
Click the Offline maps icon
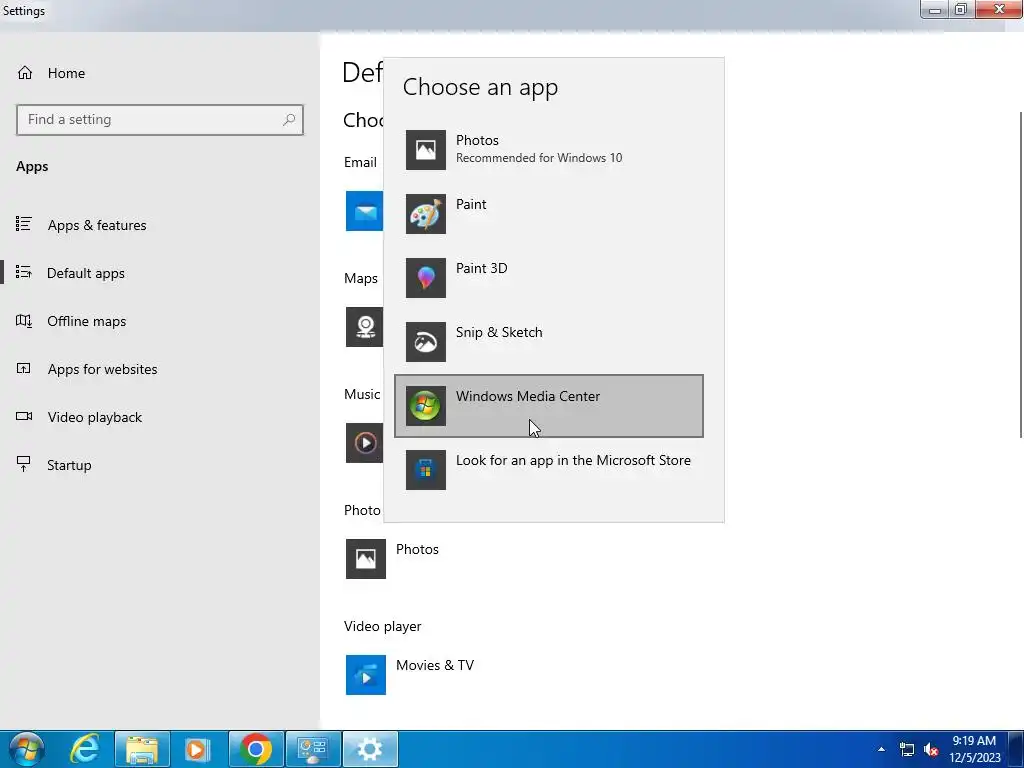click(24, 321)
